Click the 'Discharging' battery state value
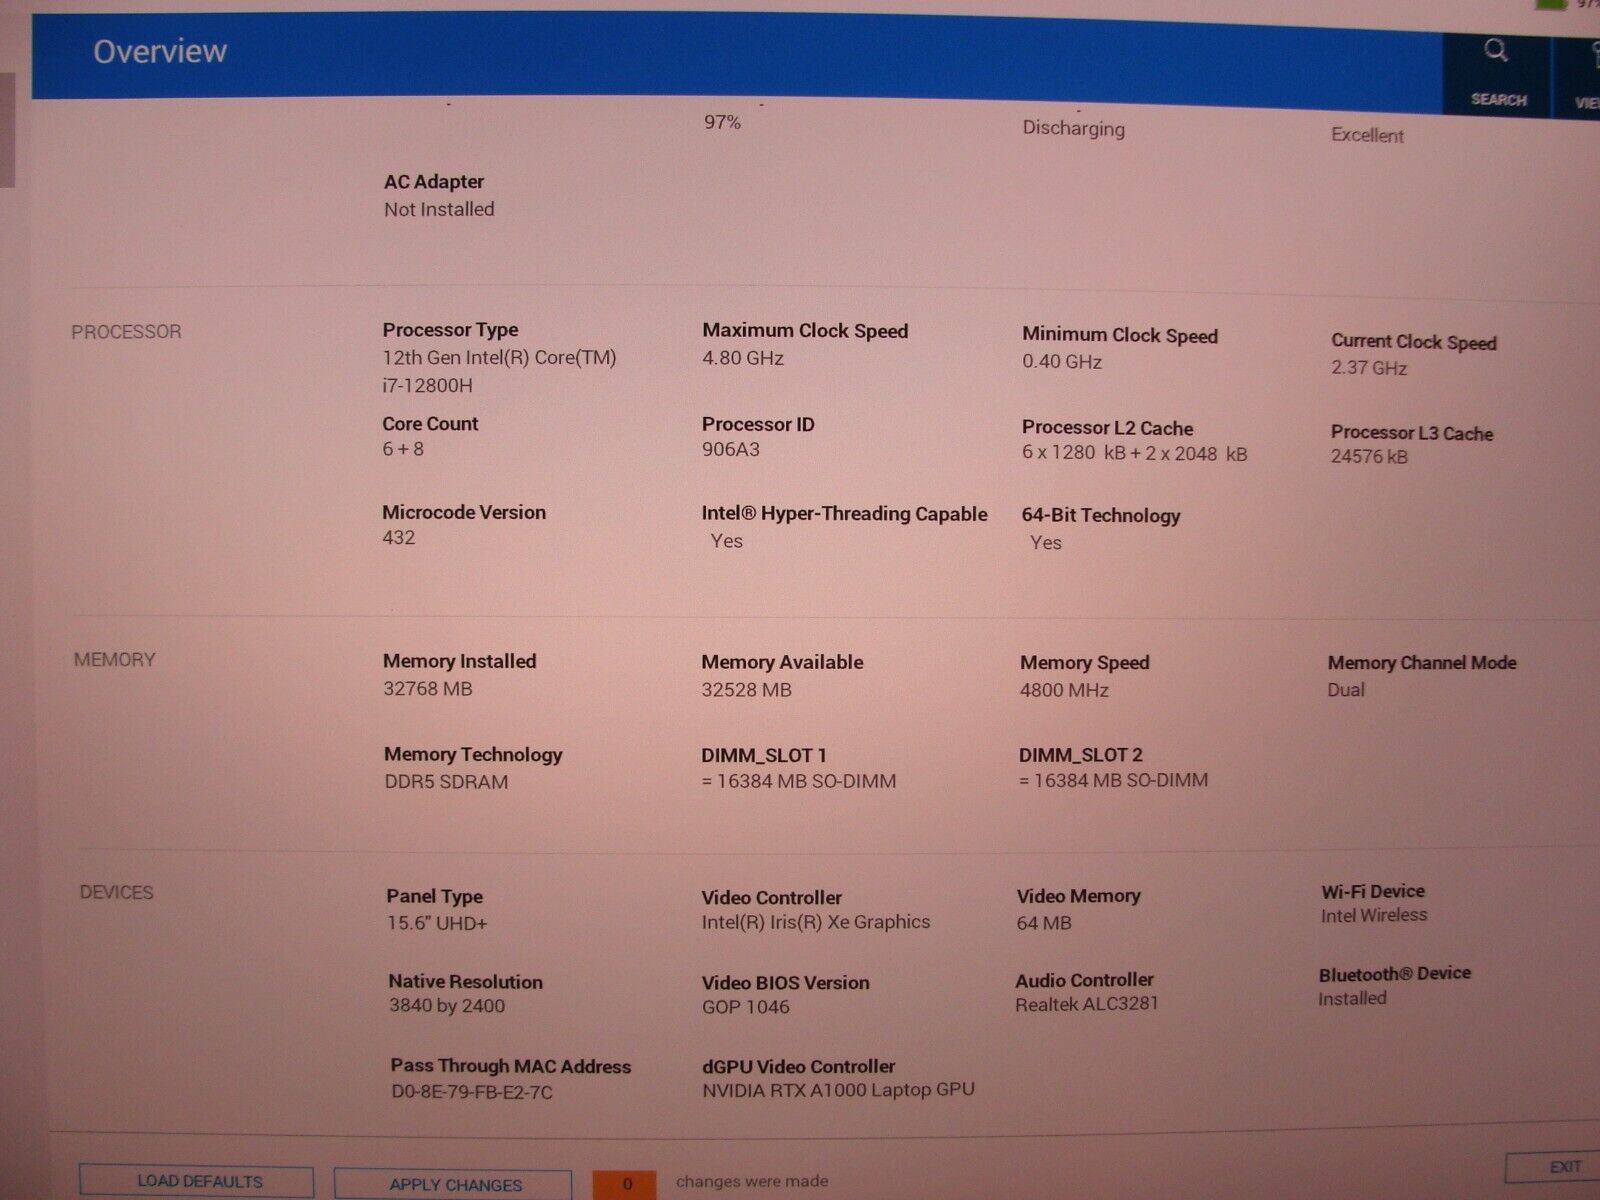The image size is (1600, 1200). pyautogui.click(x=1073, y=128)
